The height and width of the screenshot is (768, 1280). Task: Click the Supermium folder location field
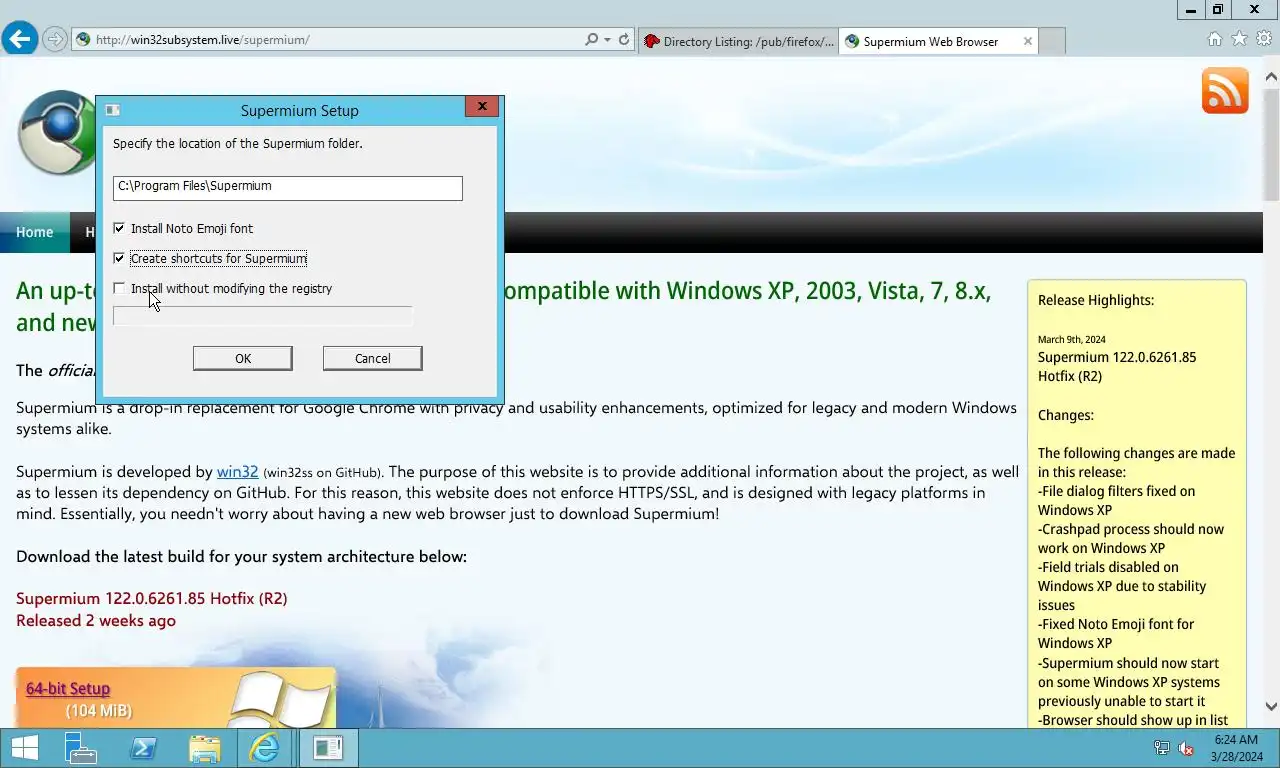click(288, 188)
